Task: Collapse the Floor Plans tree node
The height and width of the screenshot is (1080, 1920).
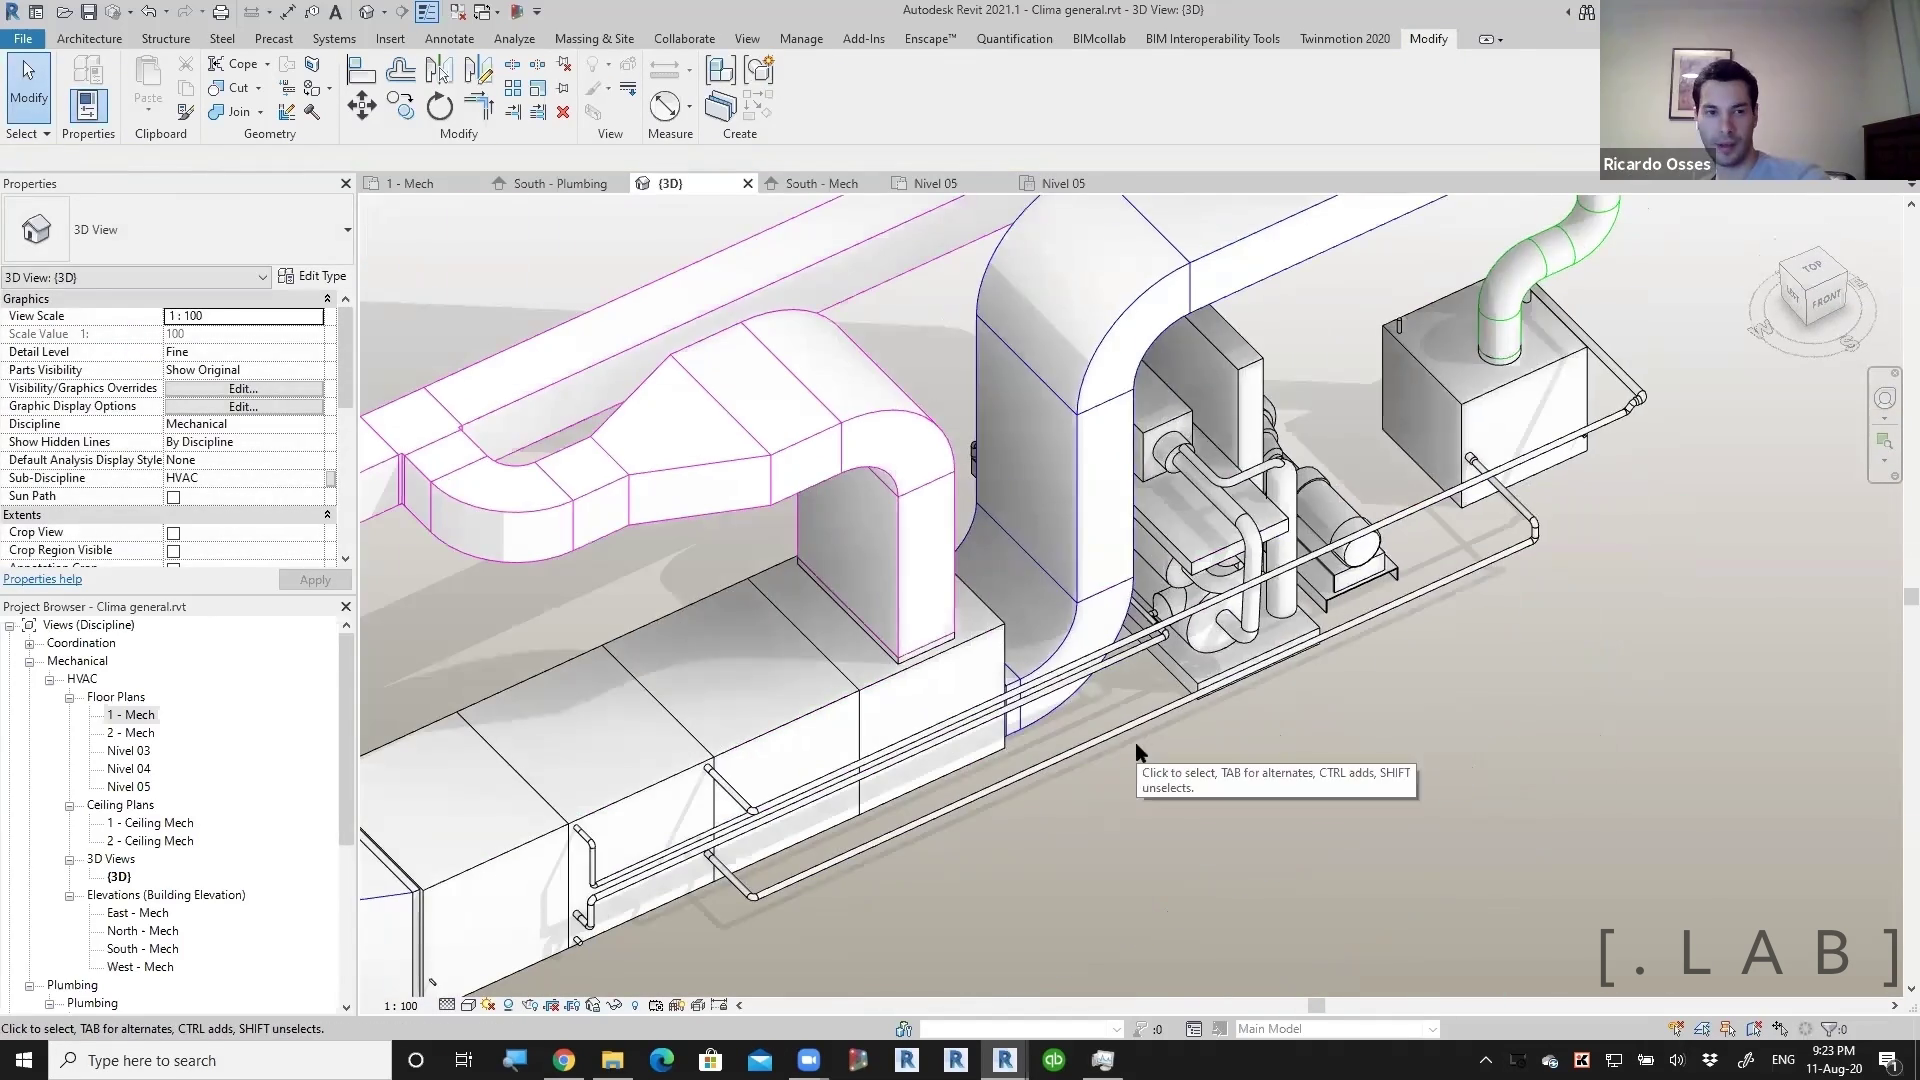Action: click(70, 698)
